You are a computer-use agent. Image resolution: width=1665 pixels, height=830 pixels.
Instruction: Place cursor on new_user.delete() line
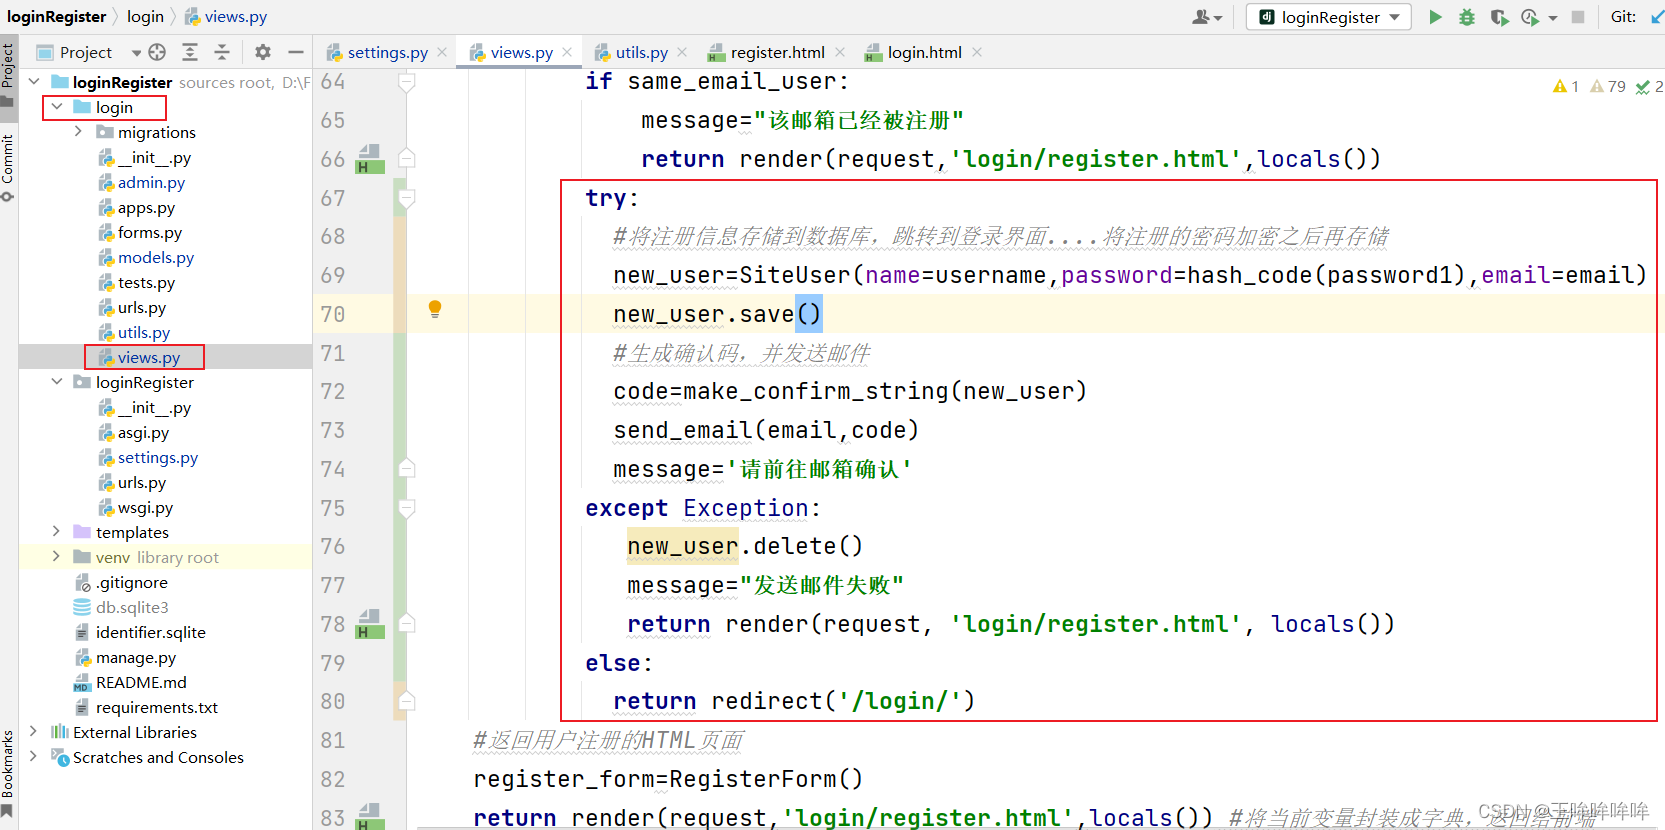click(745, 546)
